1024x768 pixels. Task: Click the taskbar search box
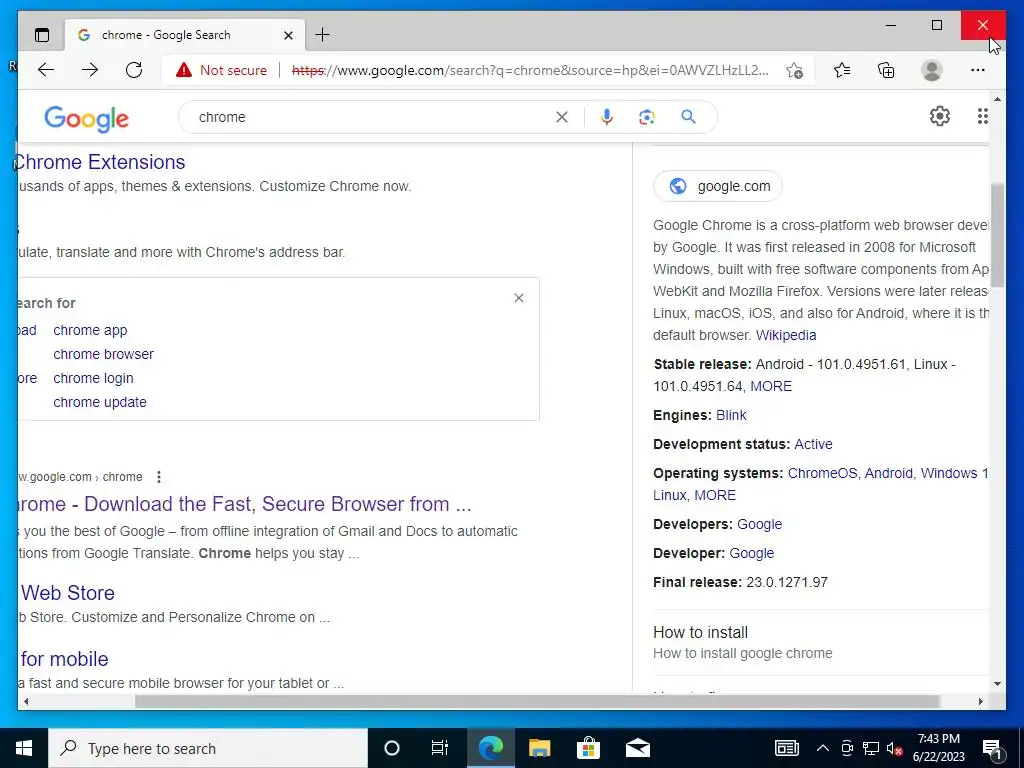208,748
